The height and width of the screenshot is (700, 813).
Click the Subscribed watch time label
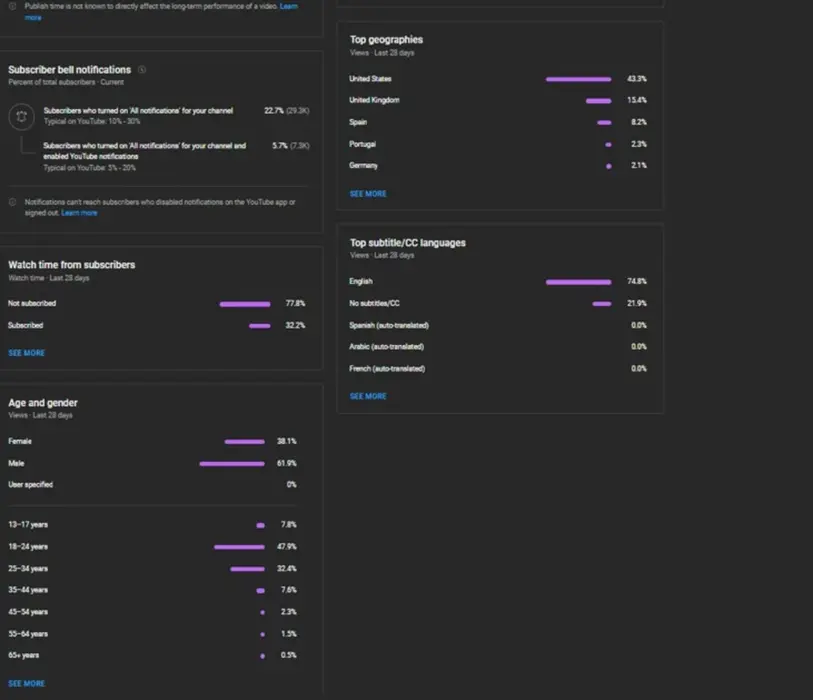pyautogui.click(x=25, y=326)
